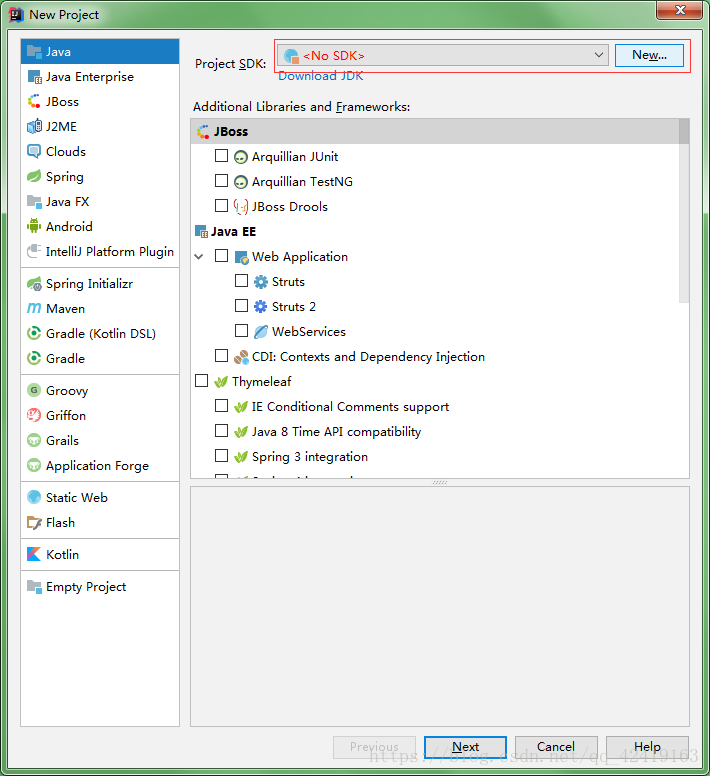
Task: Select the Kotlin K icon
Action: point(34,554)
